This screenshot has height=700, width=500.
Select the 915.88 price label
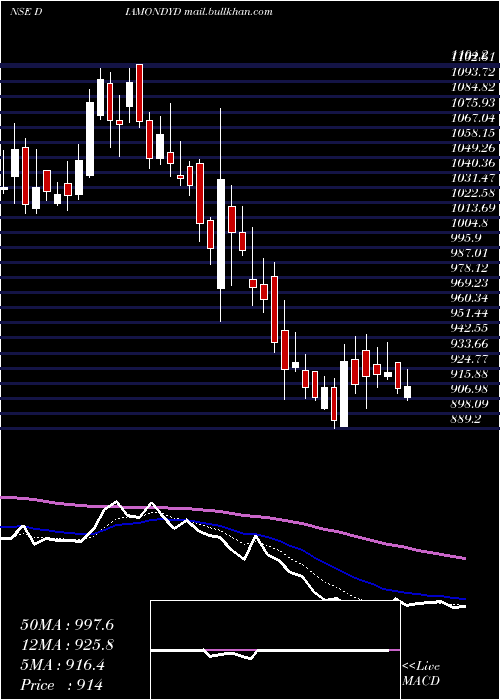[470, 375]
